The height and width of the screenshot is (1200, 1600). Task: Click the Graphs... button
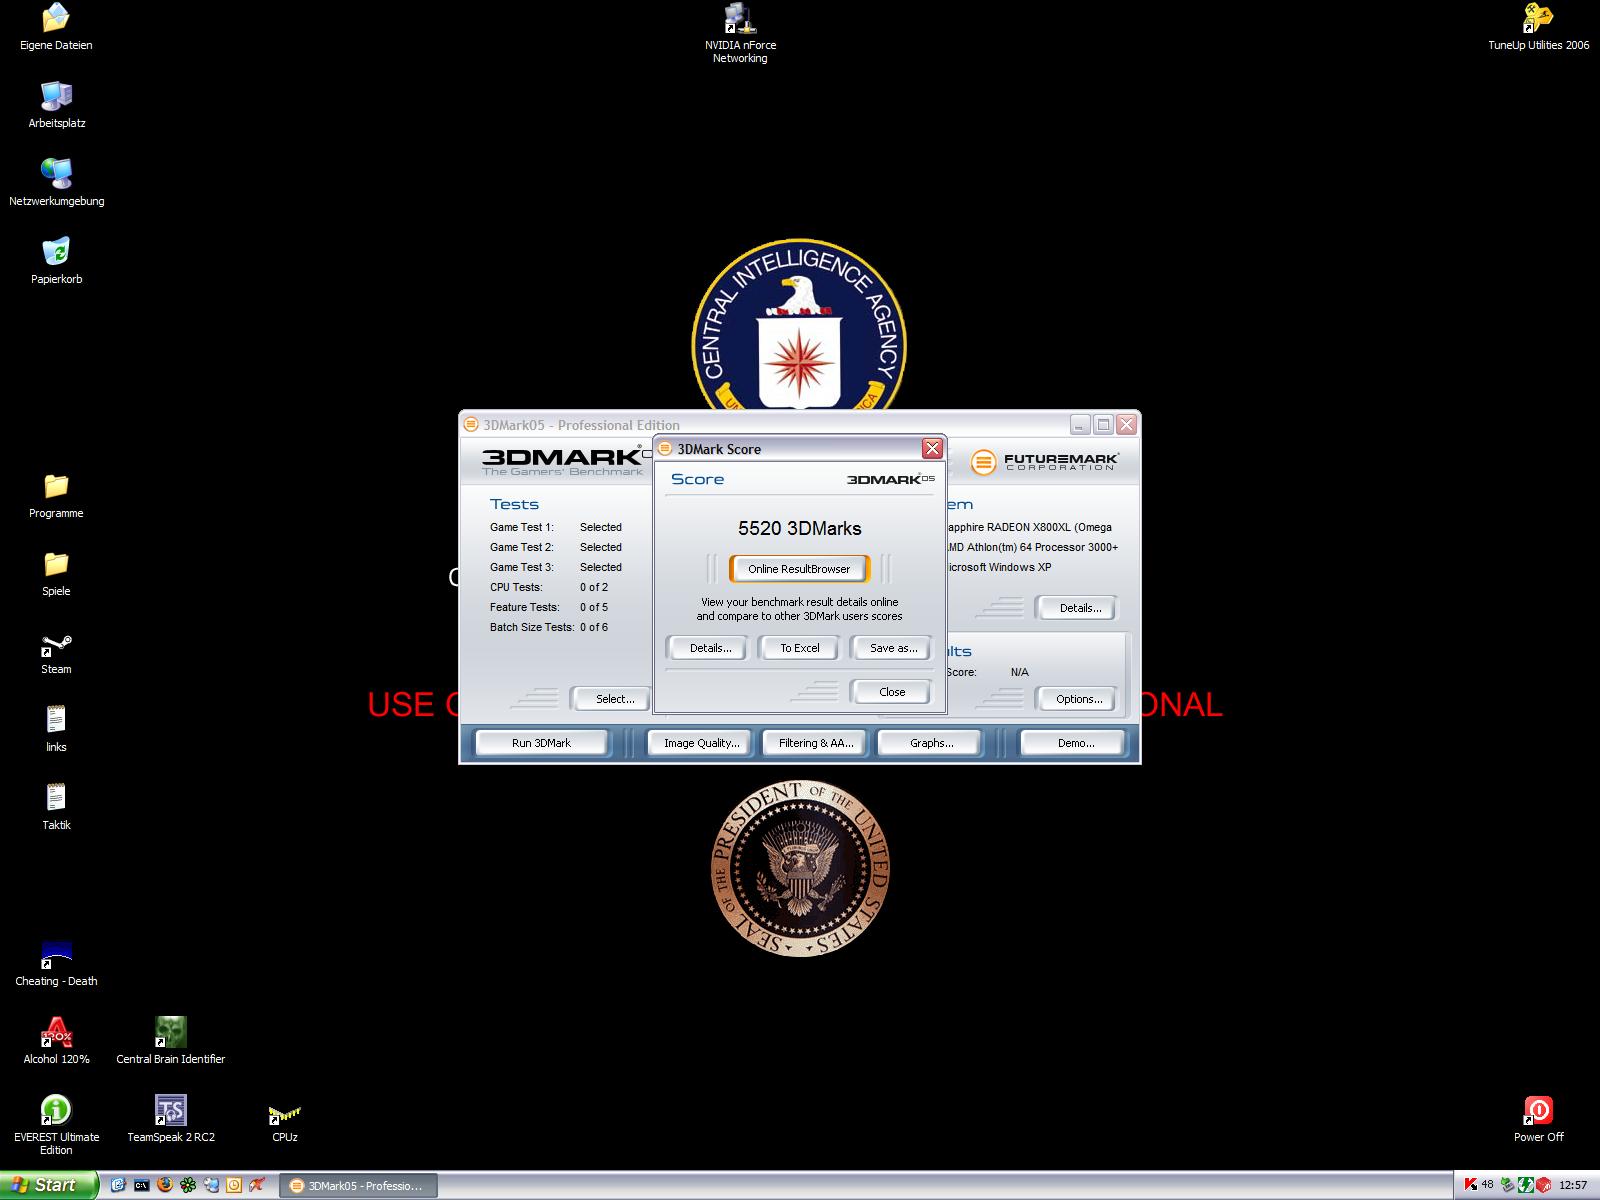click(931, 743)
